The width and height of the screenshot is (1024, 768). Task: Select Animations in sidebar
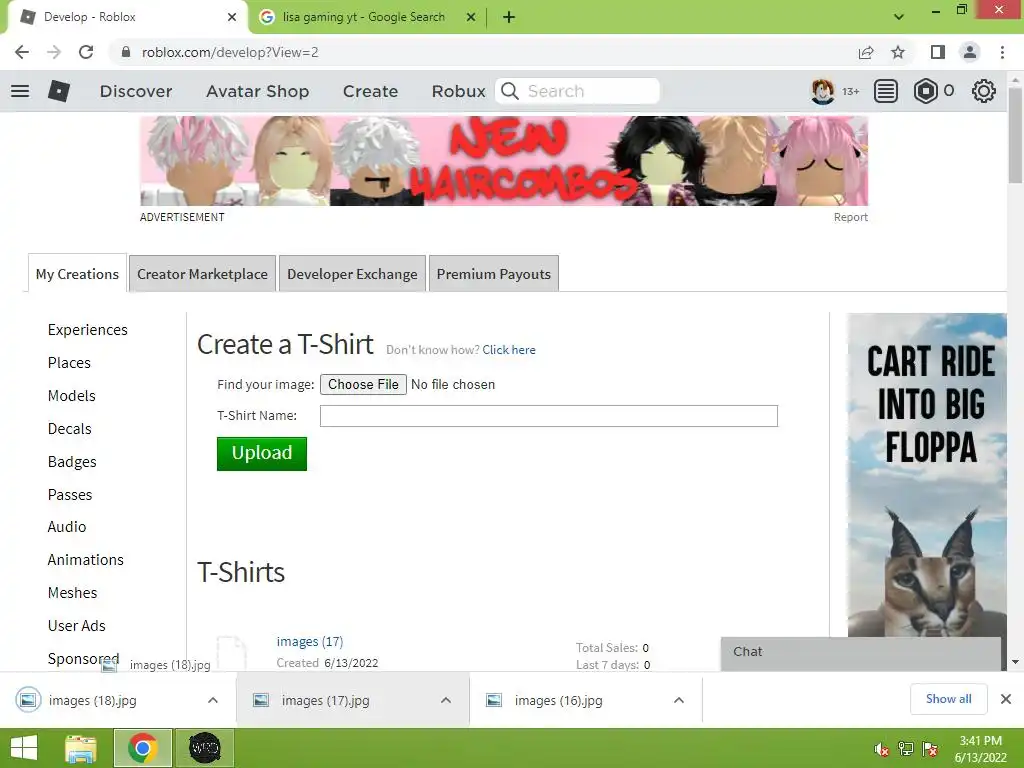click(x=86, y=560)
